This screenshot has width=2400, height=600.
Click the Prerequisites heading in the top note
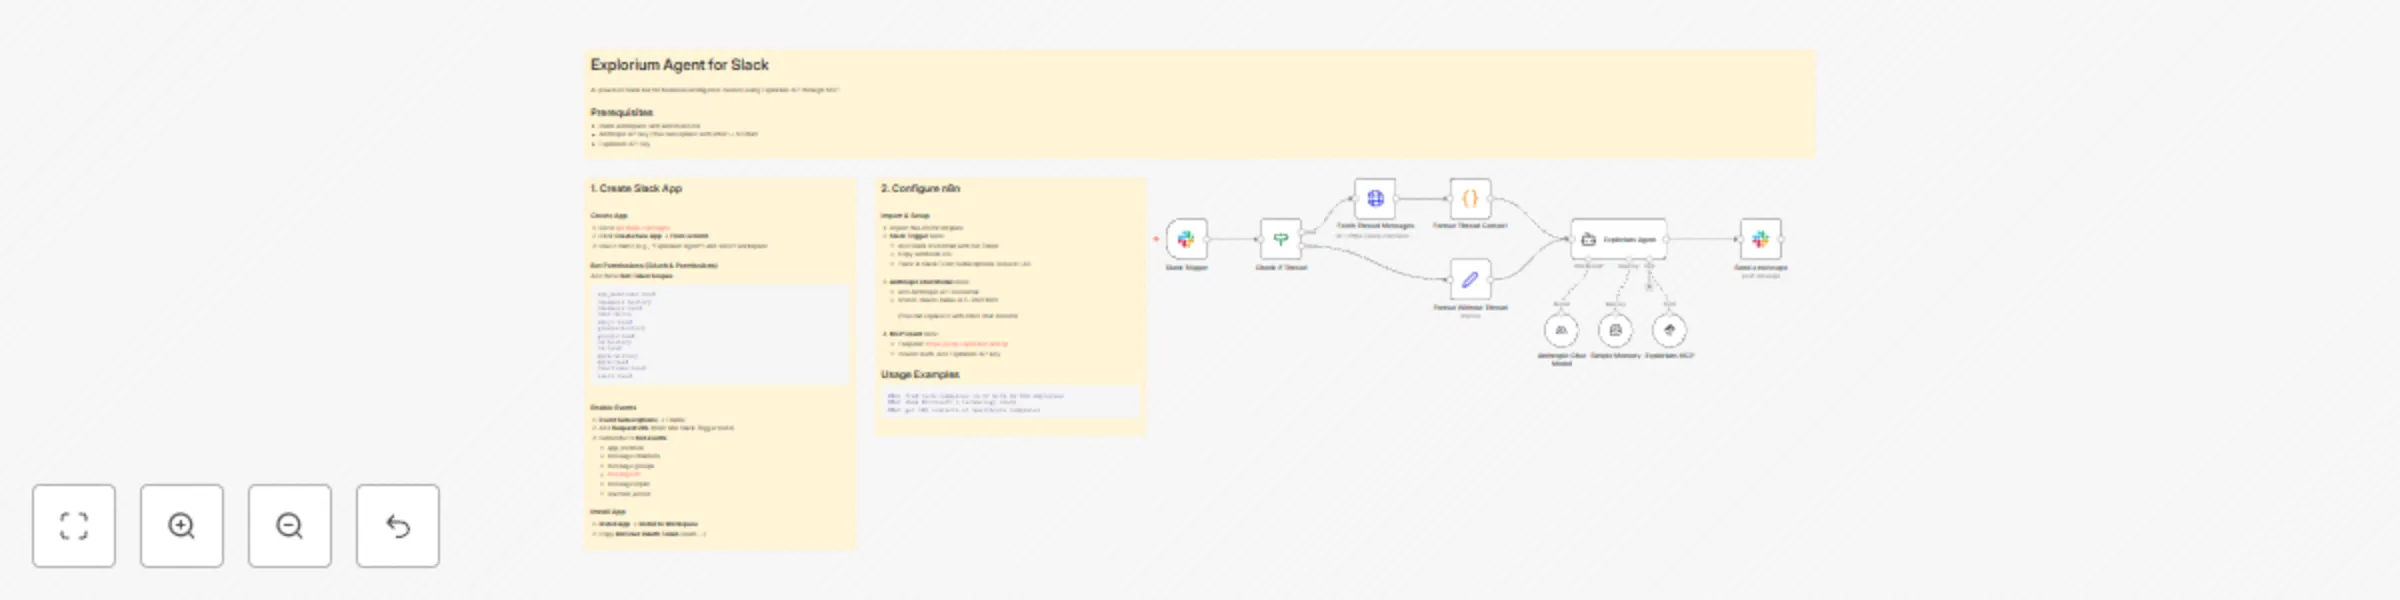coord(621,112)
